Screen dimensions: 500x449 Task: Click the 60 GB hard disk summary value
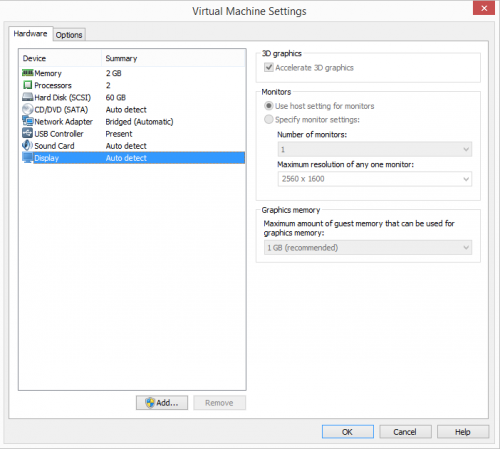point(116,97)
